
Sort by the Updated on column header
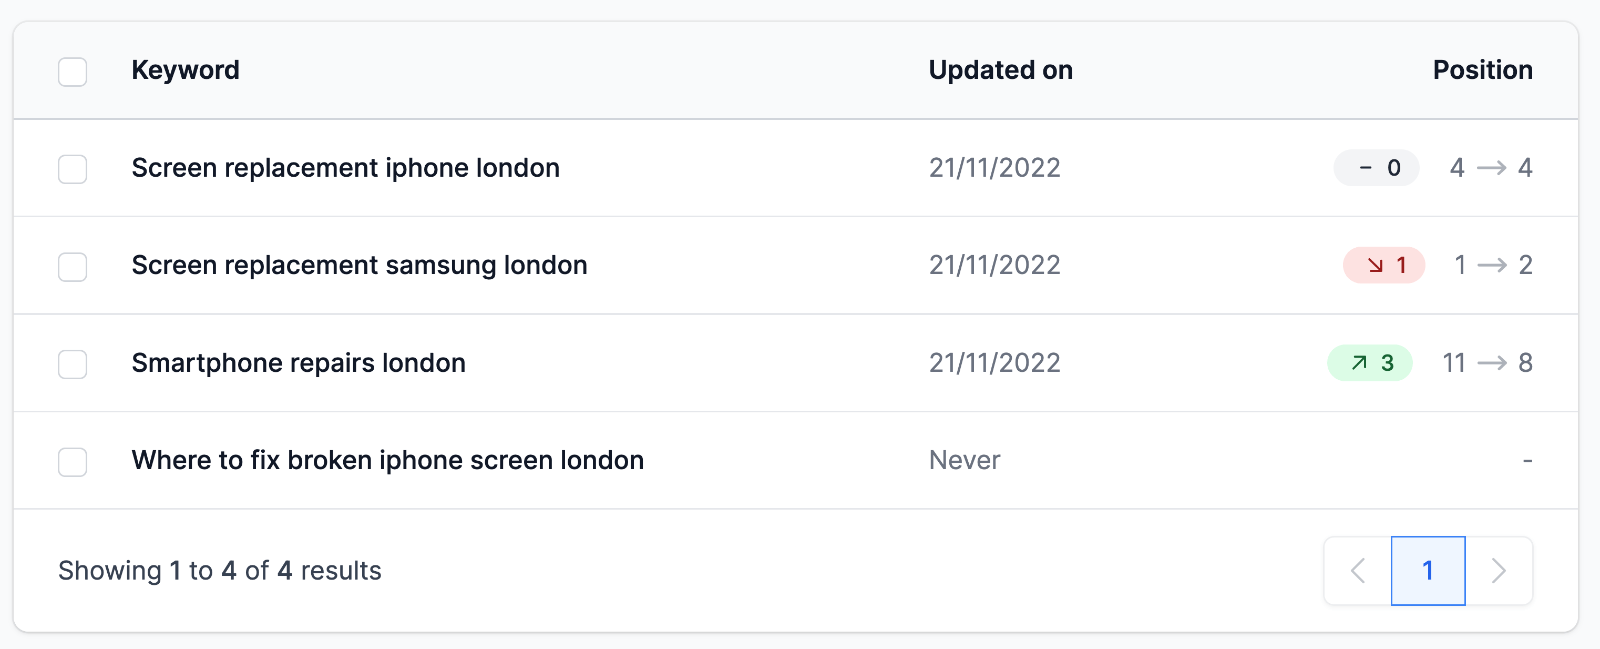[x=1001, y=70]
